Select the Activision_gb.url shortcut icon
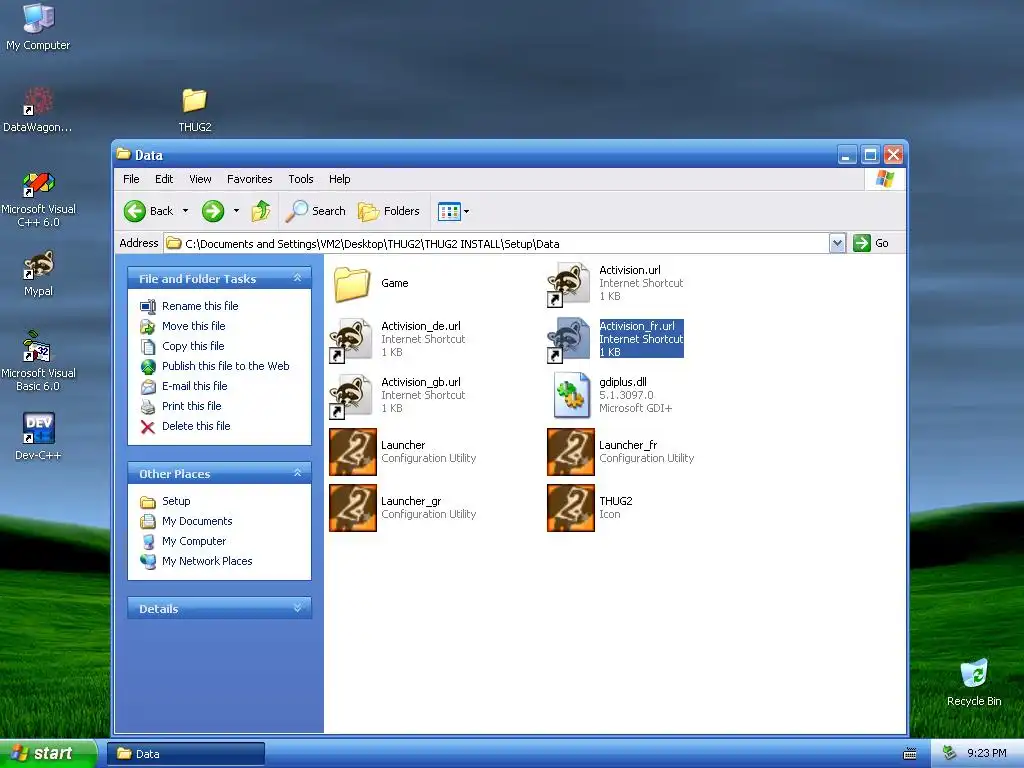This screenshot has height=768, width=1024. [x=352, y=396]
